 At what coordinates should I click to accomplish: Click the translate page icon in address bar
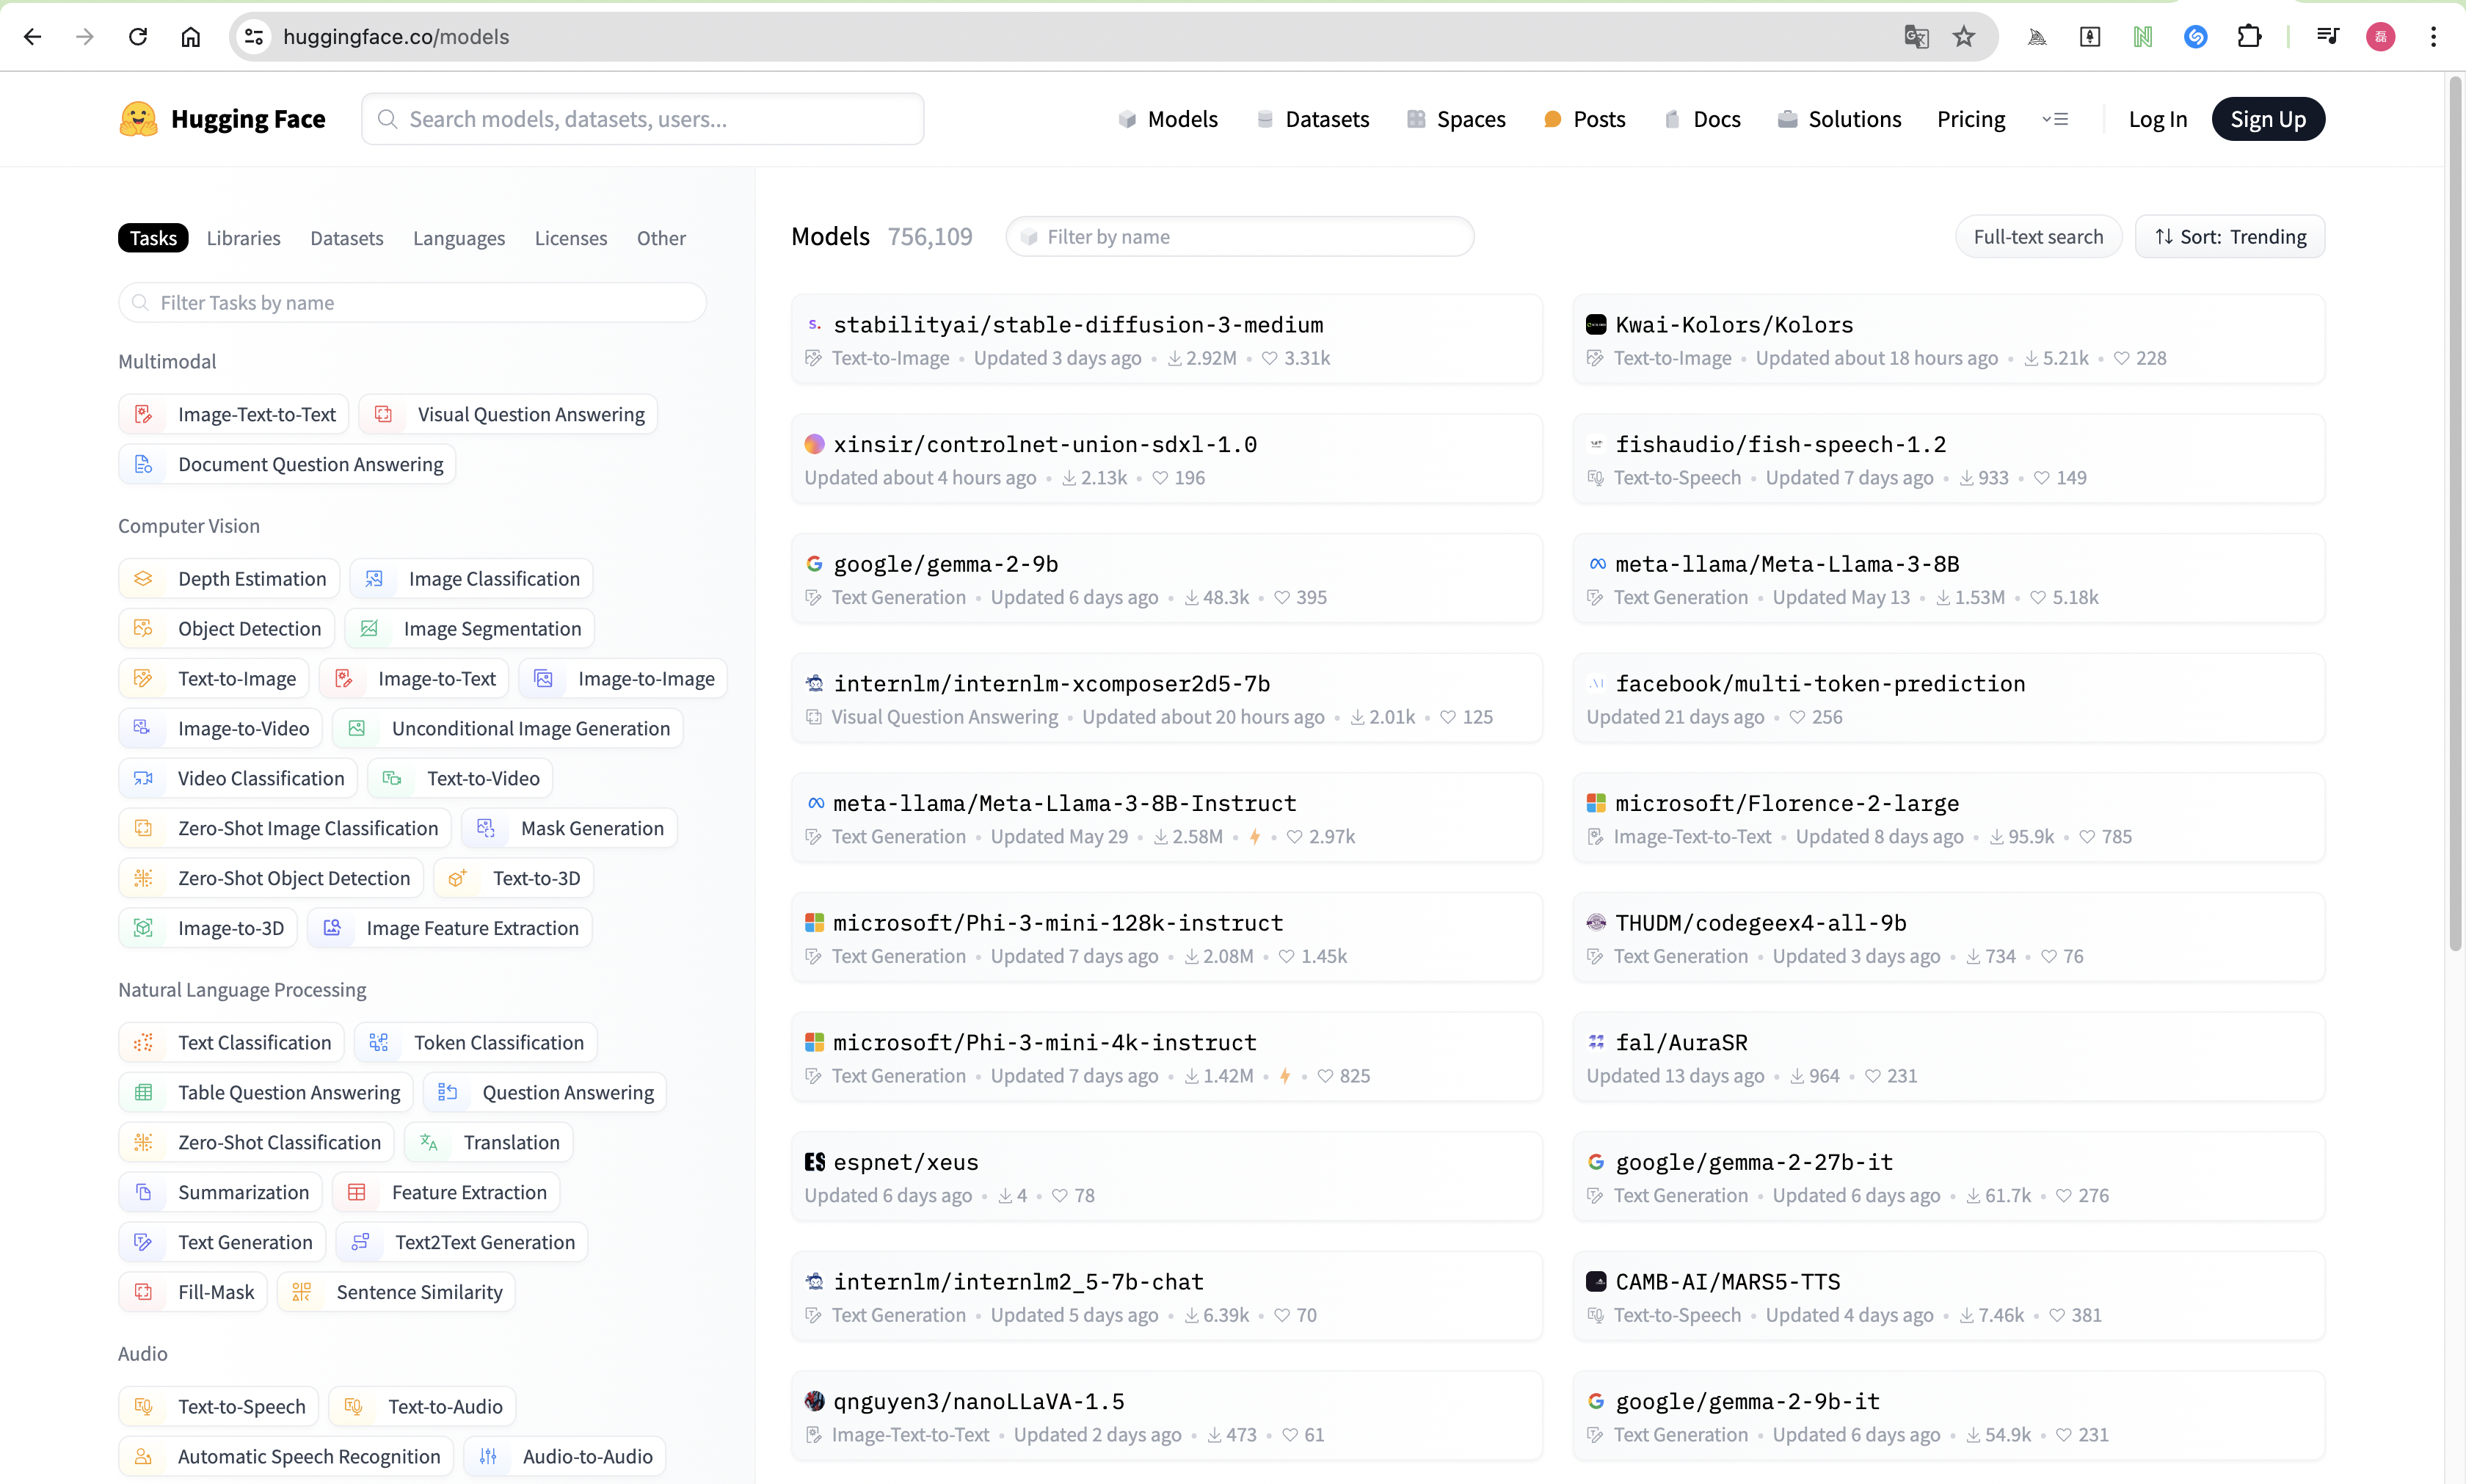[x=1916, y=37]
